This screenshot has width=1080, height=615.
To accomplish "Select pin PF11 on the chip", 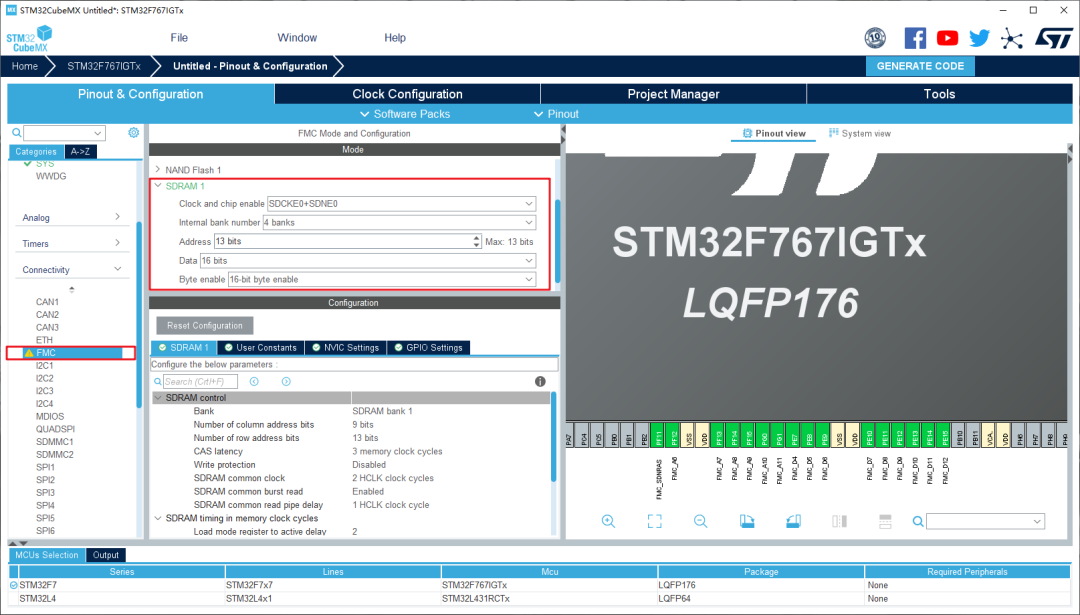I will click(x=658, y=437).
